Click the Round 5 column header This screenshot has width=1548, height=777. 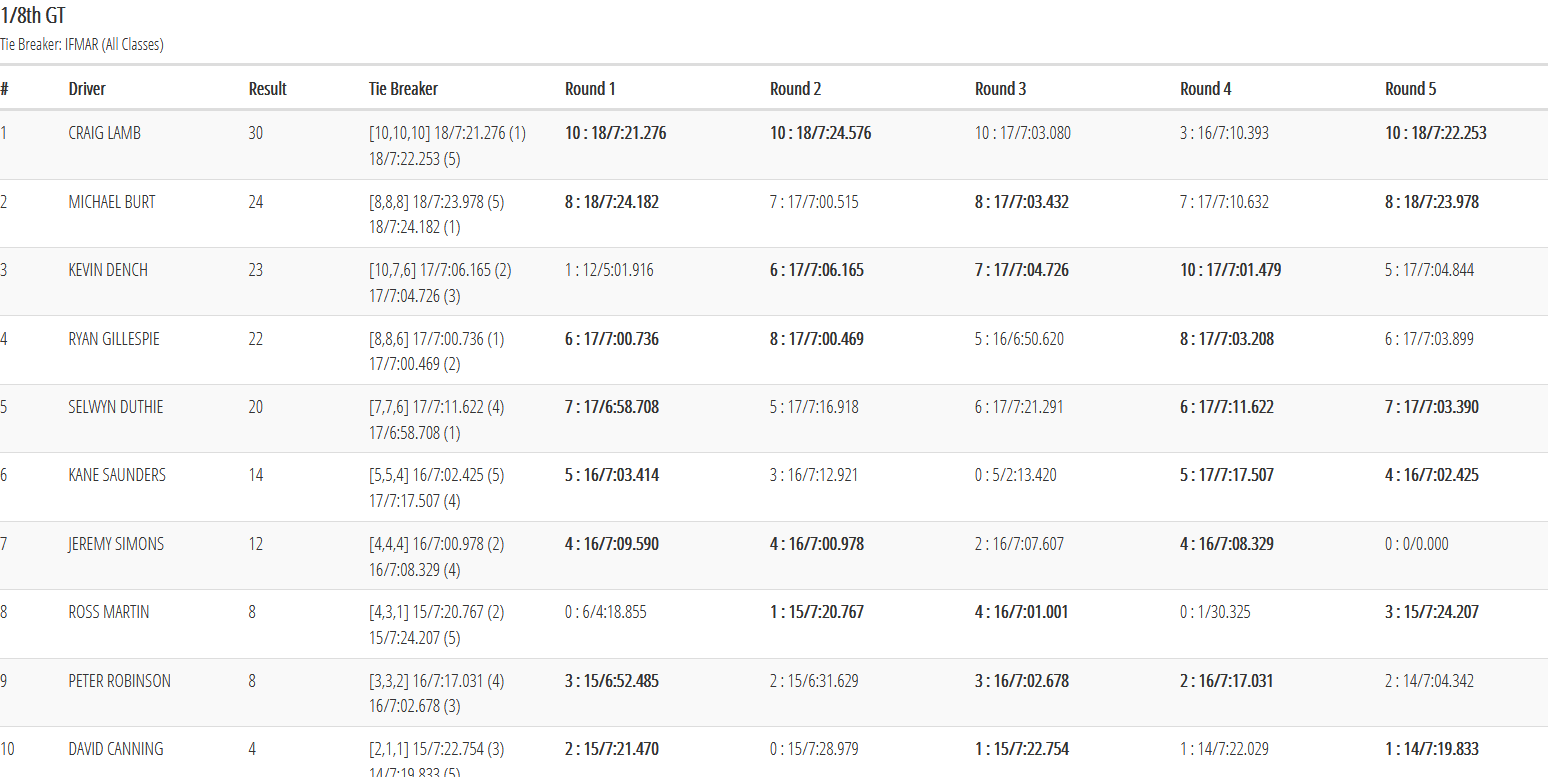(1411, 89)
